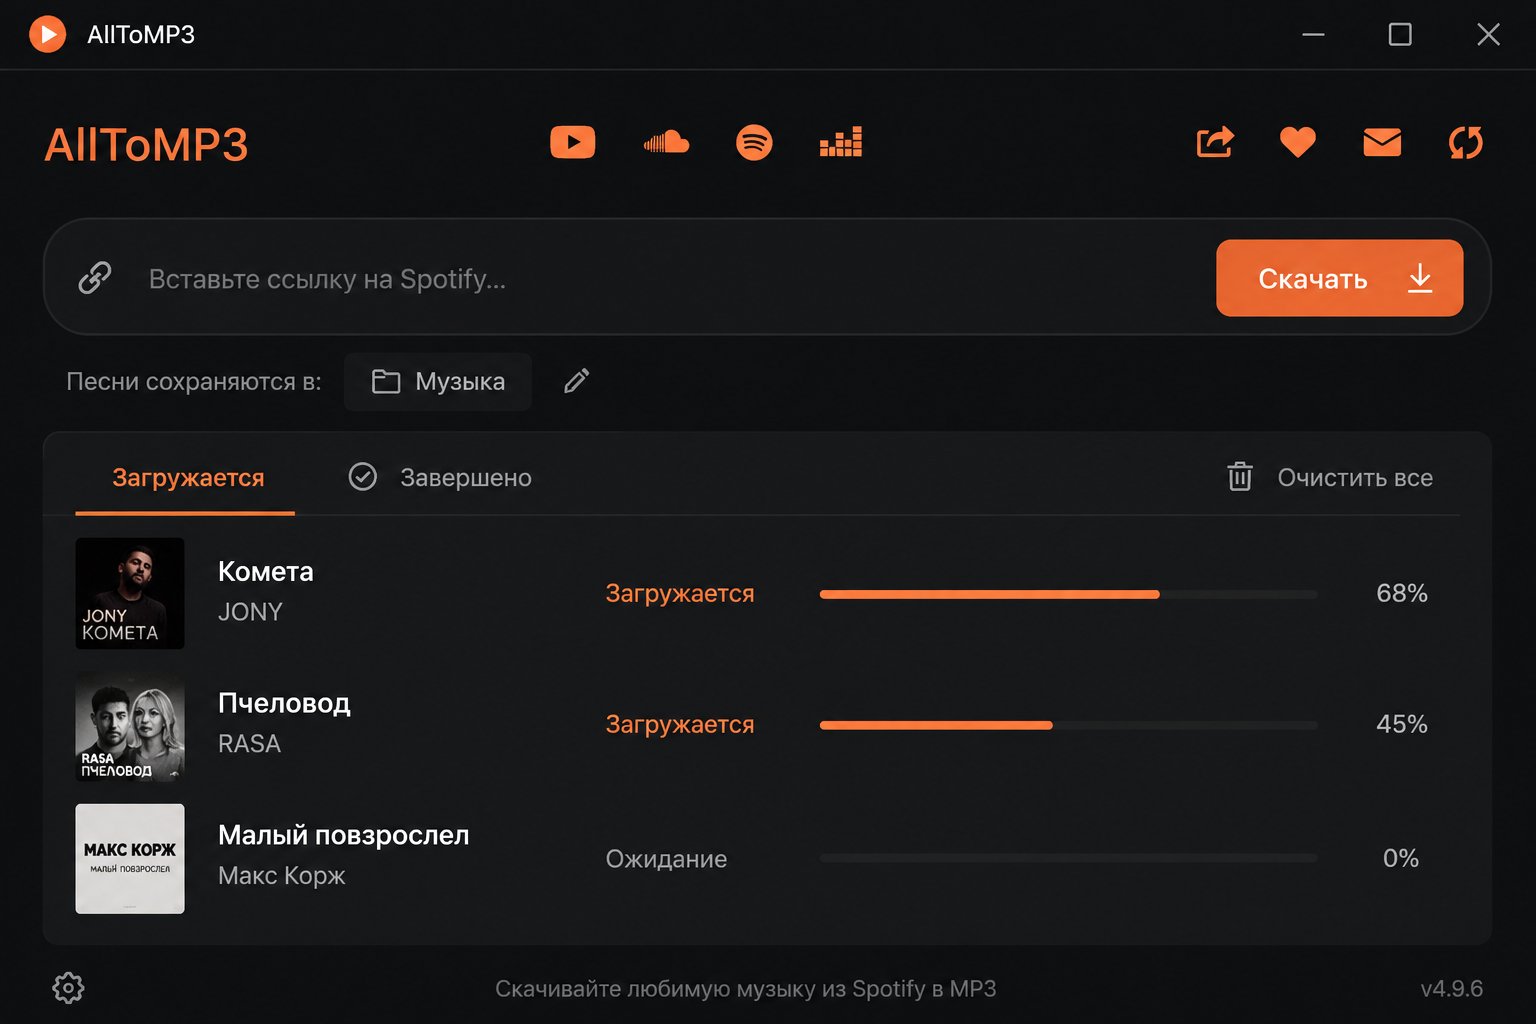Click the heart favorite icon
The height and width of the screenshot is (1024, 1536).
pos(1298,143)
